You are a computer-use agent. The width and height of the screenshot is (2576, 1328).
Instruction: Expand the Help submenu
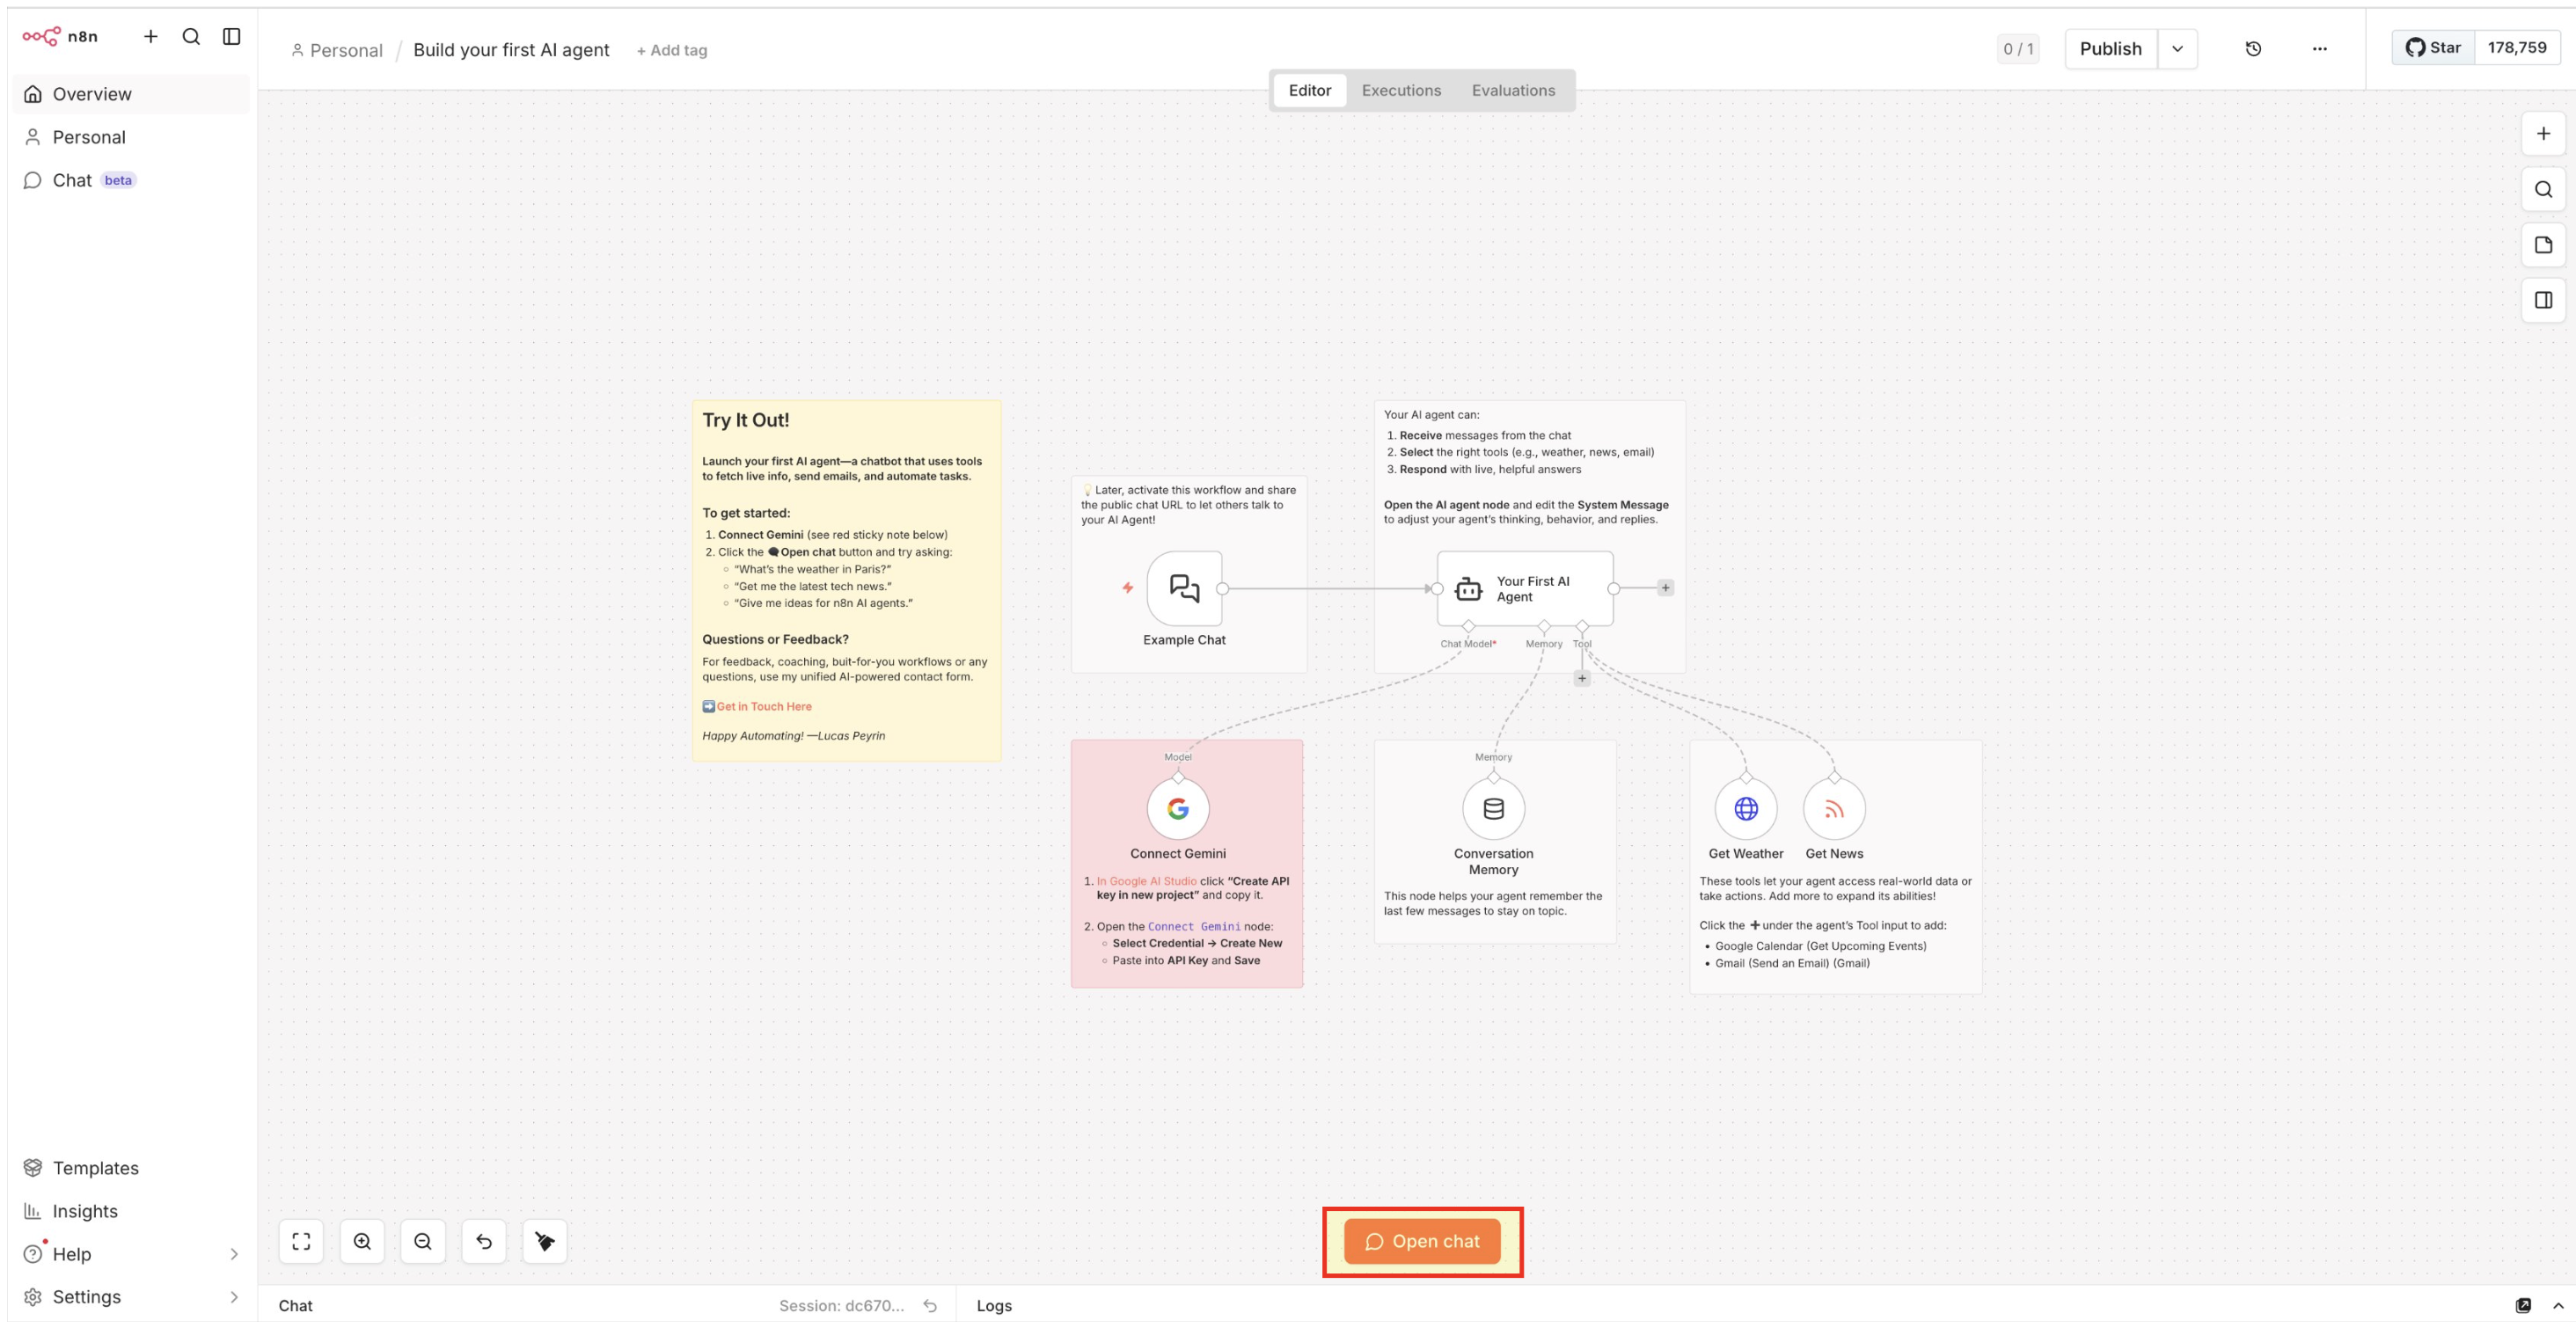point(234,1254)
